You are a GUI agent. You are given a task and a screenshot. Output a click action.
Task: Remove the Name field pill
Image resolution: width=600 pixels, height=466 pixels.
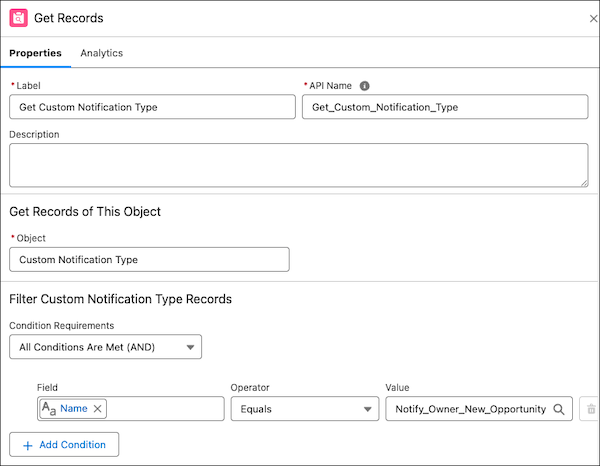click(x=98, y=409)
